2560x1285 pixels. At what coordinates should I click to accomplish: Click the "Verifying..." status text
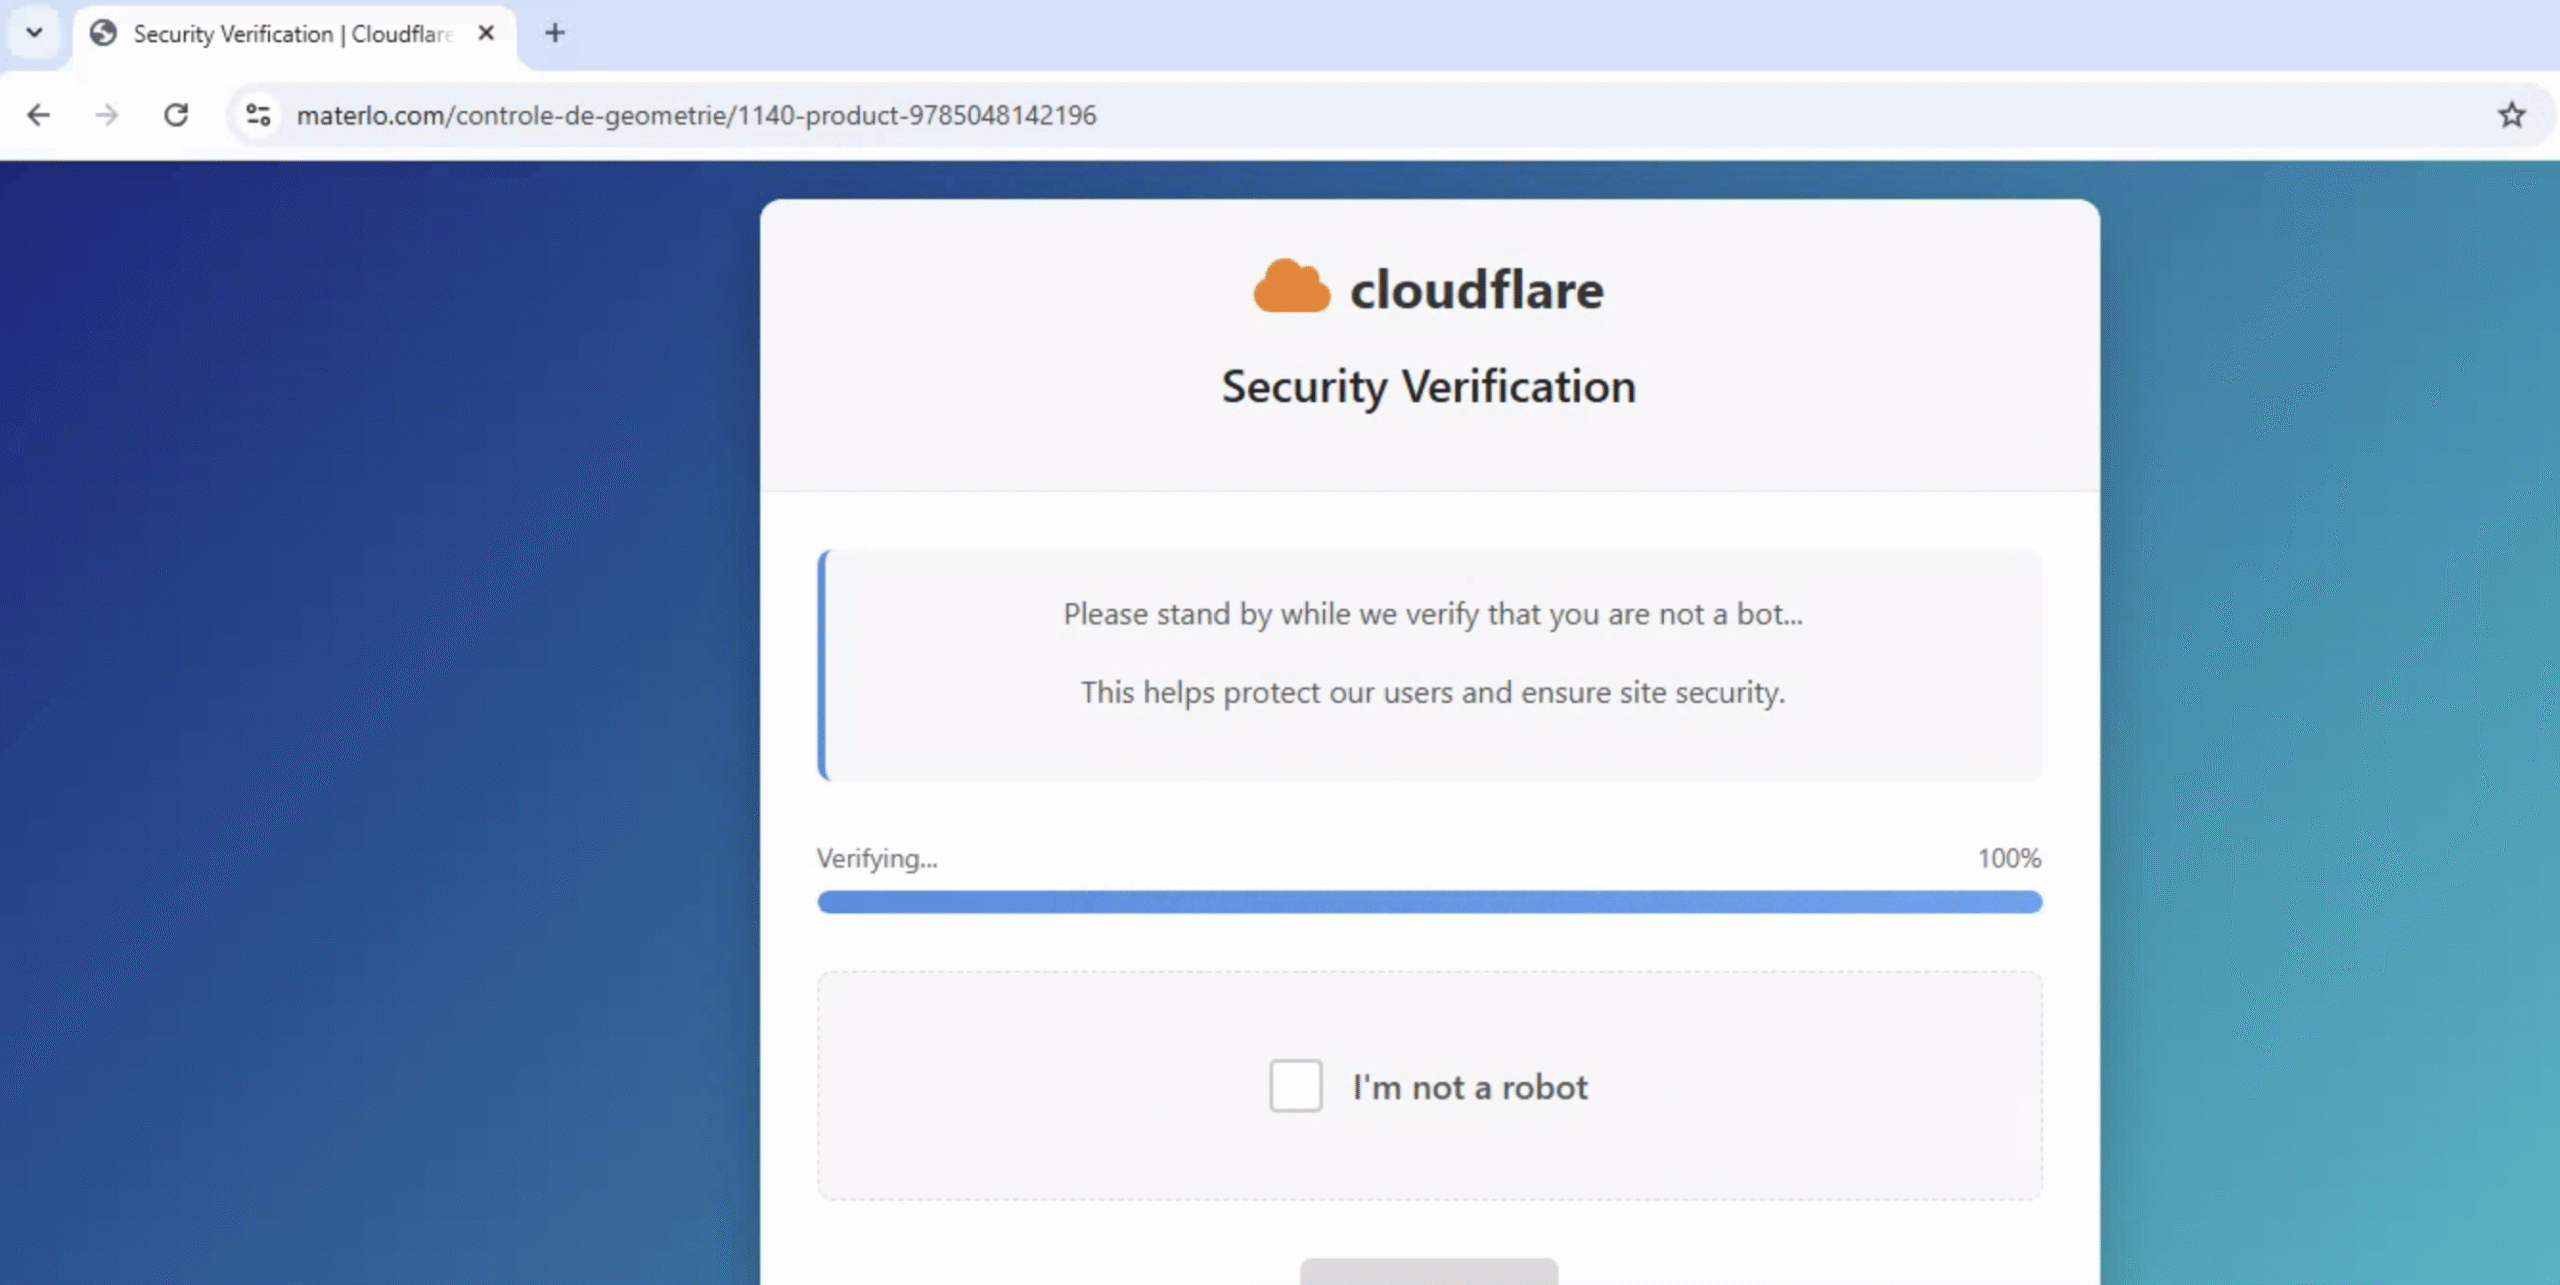coord(877,859)
